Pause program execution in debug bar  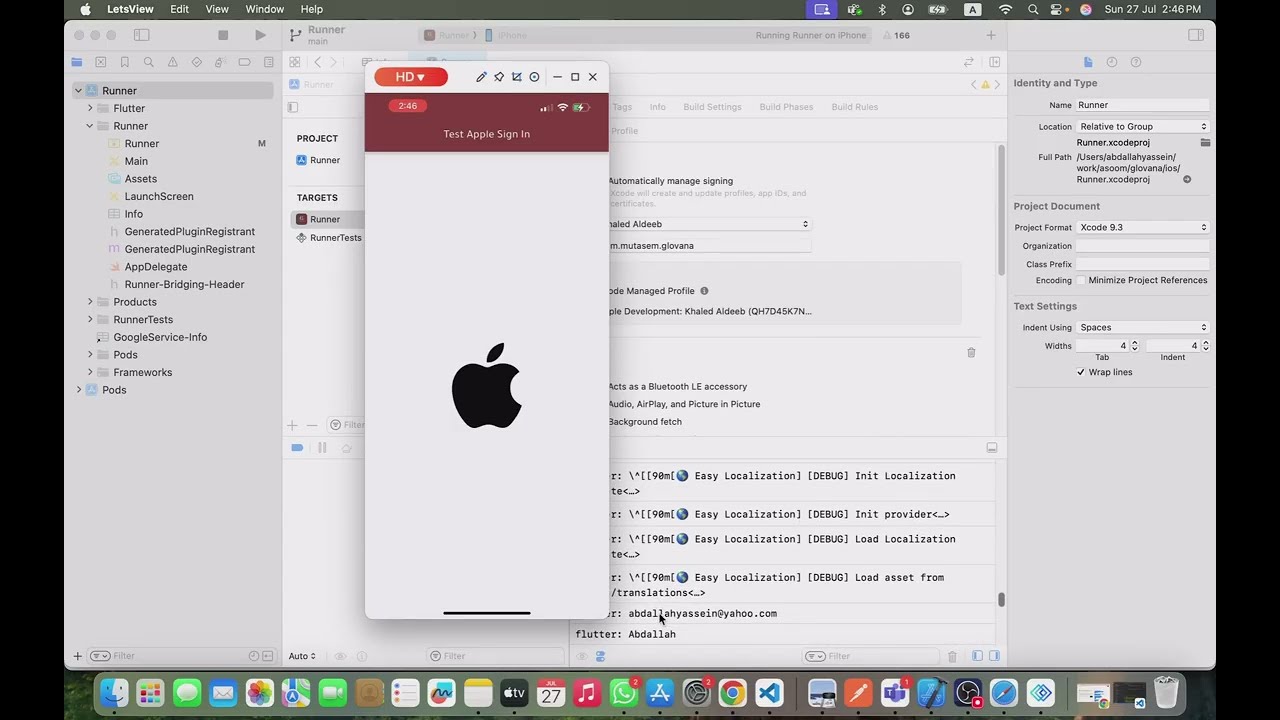tap(322, 448)
